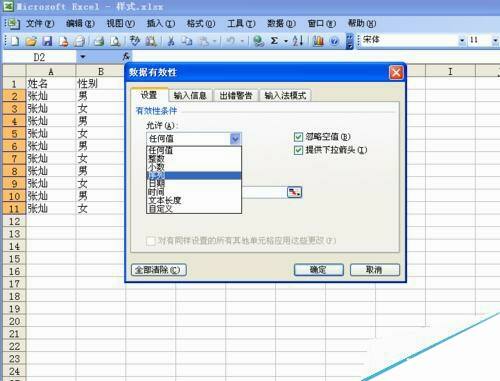Open the 文件 menu
500x381 pixels.
coord(40,24)
